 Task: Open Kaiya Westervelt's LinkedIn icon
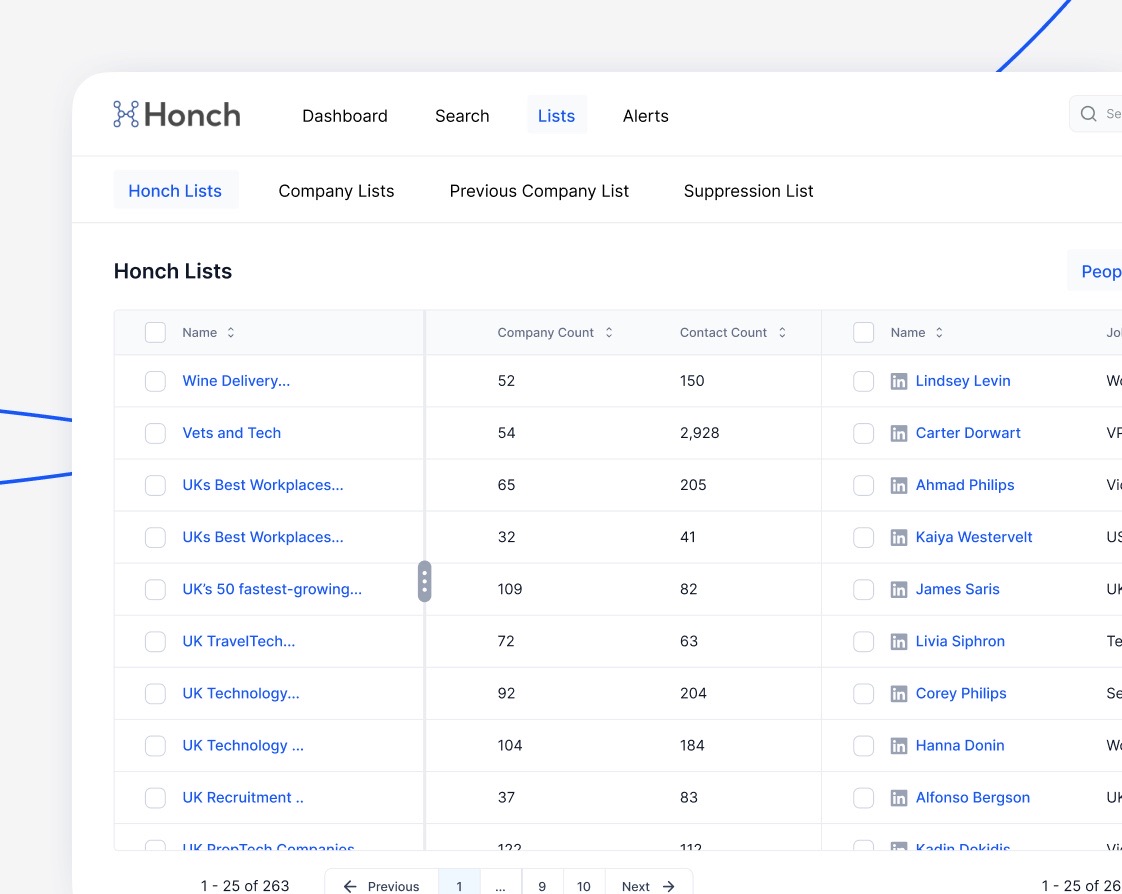pos(899,538)
